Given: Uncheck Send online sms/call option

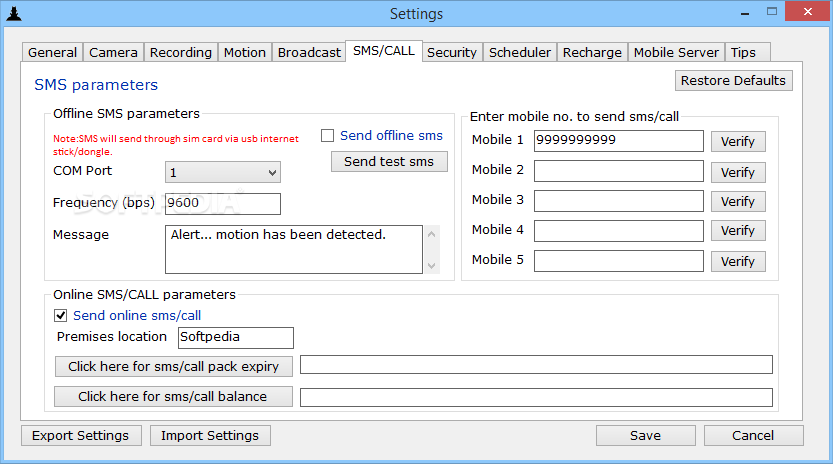Looking at the screenshot, I should 61,315.
